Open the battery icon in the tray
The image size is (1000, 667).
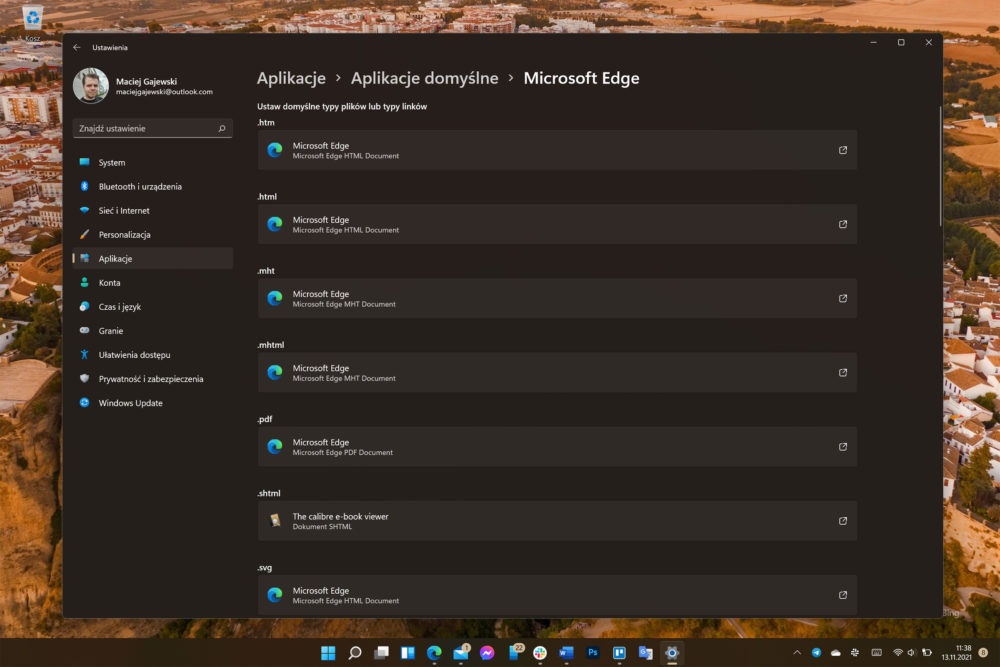coord(927,652)
